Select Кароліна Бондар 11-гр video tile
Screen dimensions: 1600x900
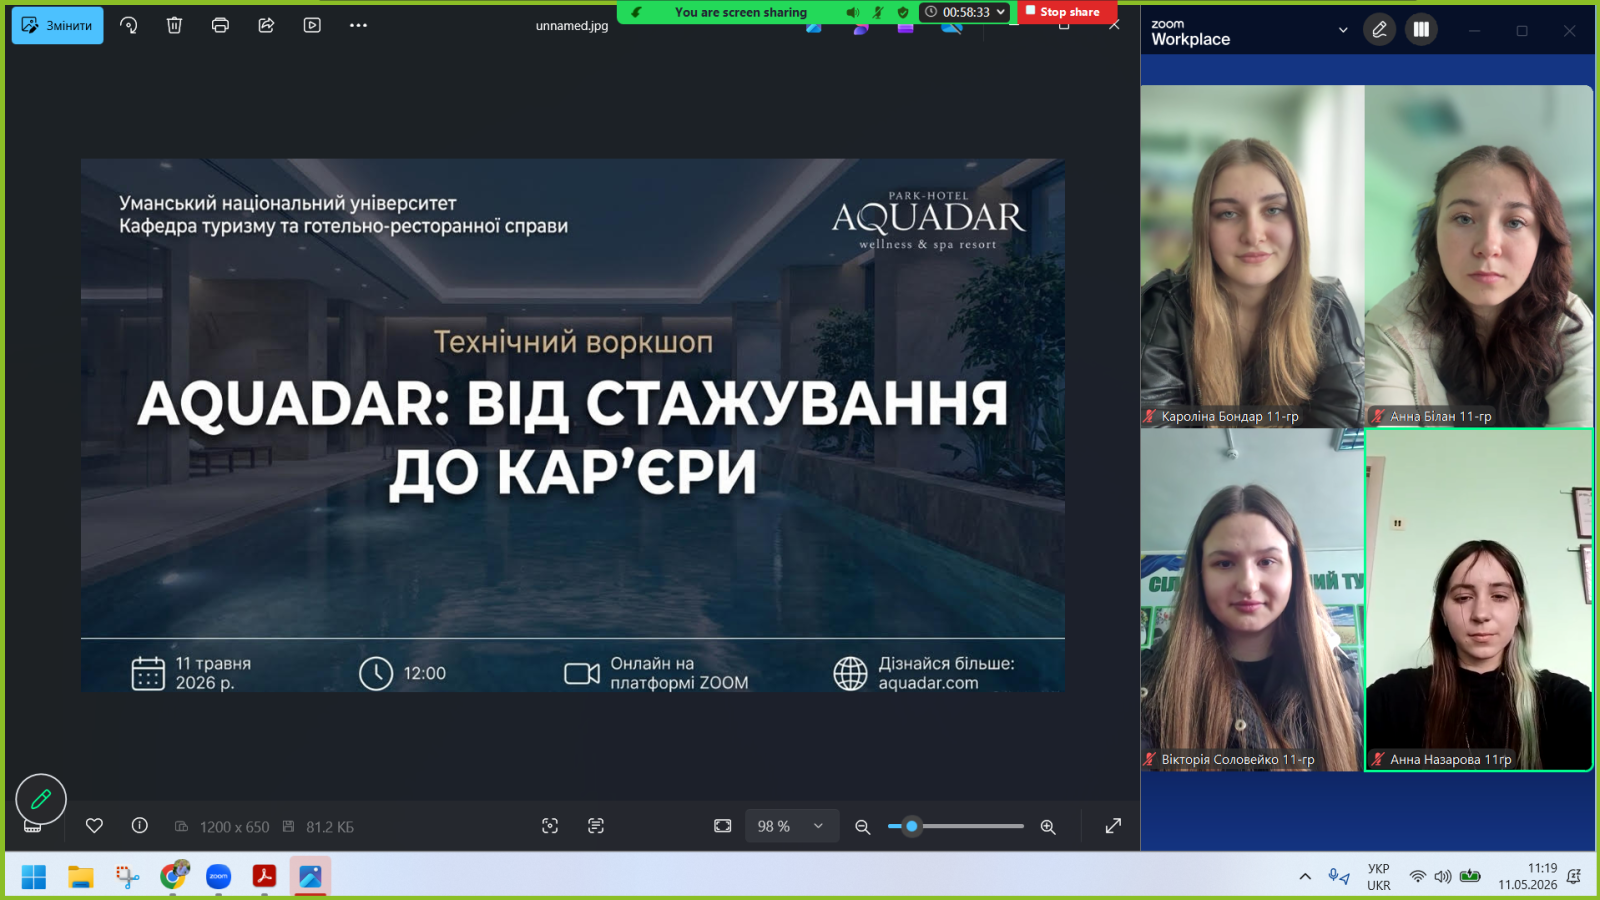(x=1252, y=256)
